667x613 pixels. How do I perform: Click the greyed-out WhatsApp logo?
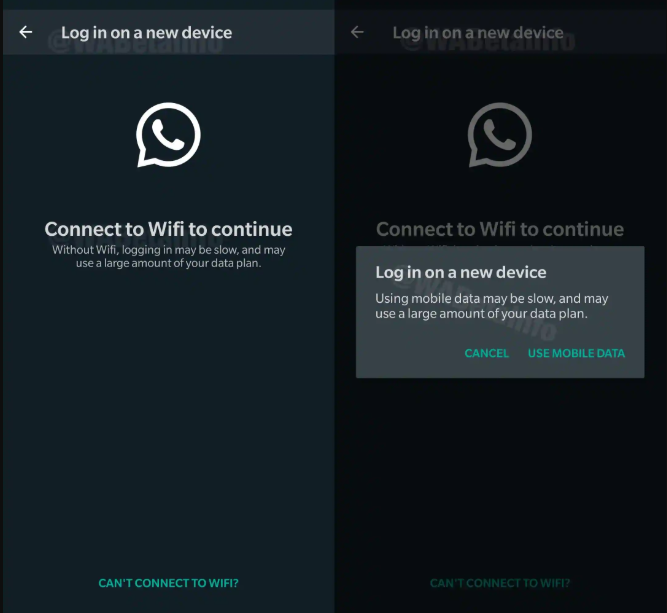point(499,134)
